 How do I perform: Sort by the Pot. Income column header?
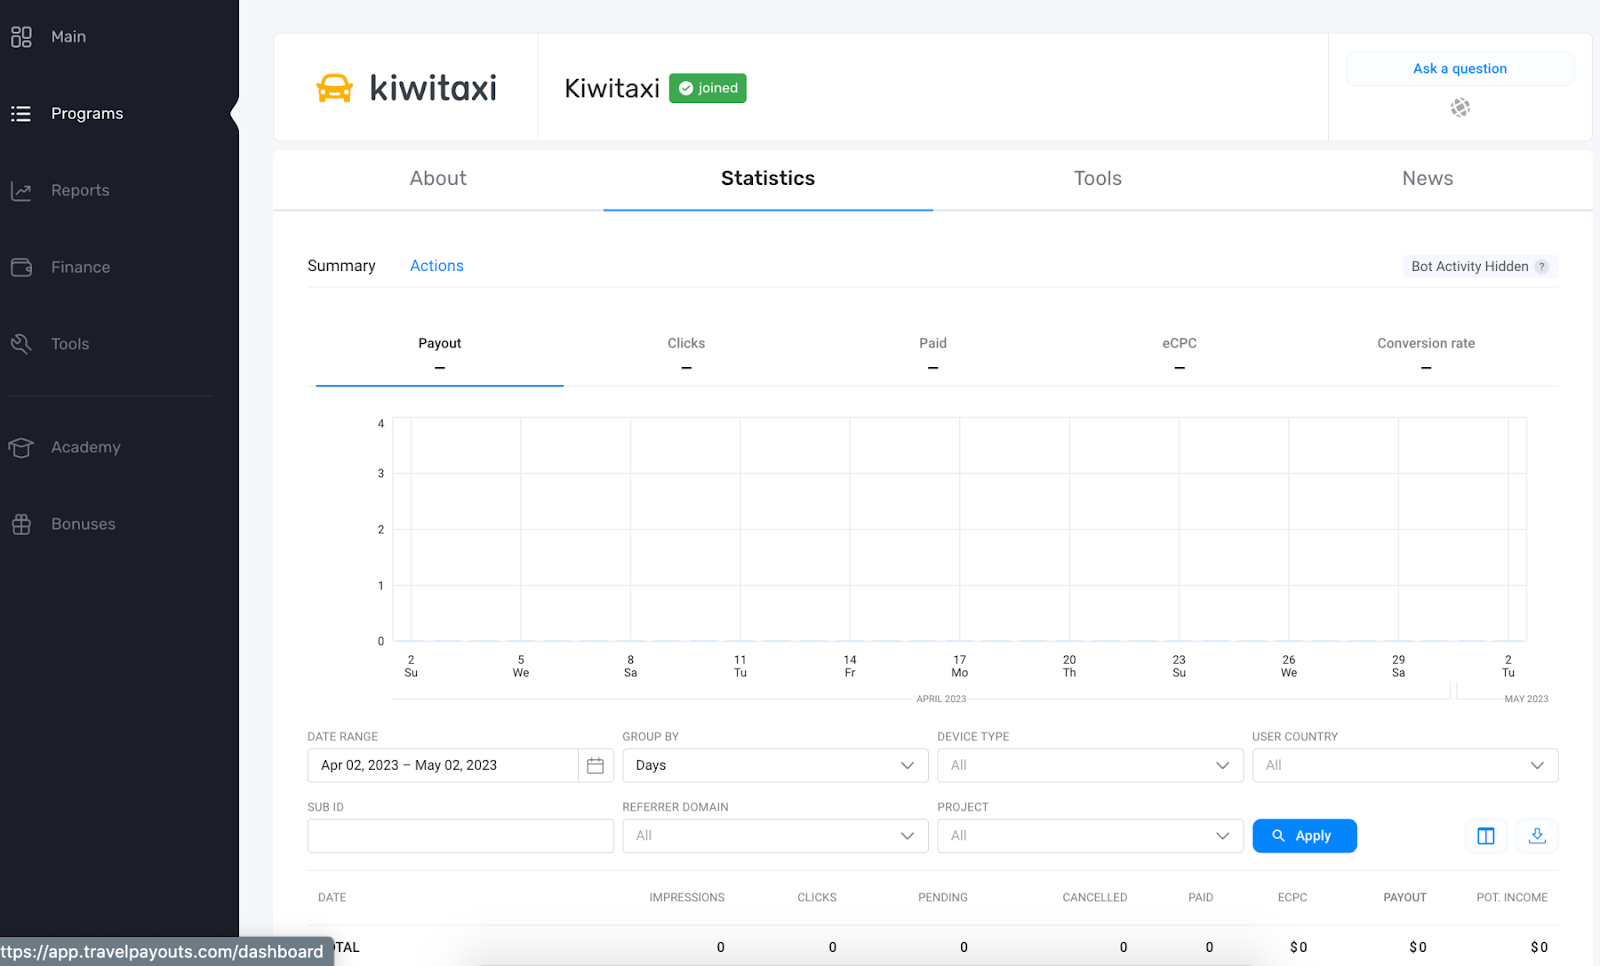pyautogui.click(x=1511, y=898)
